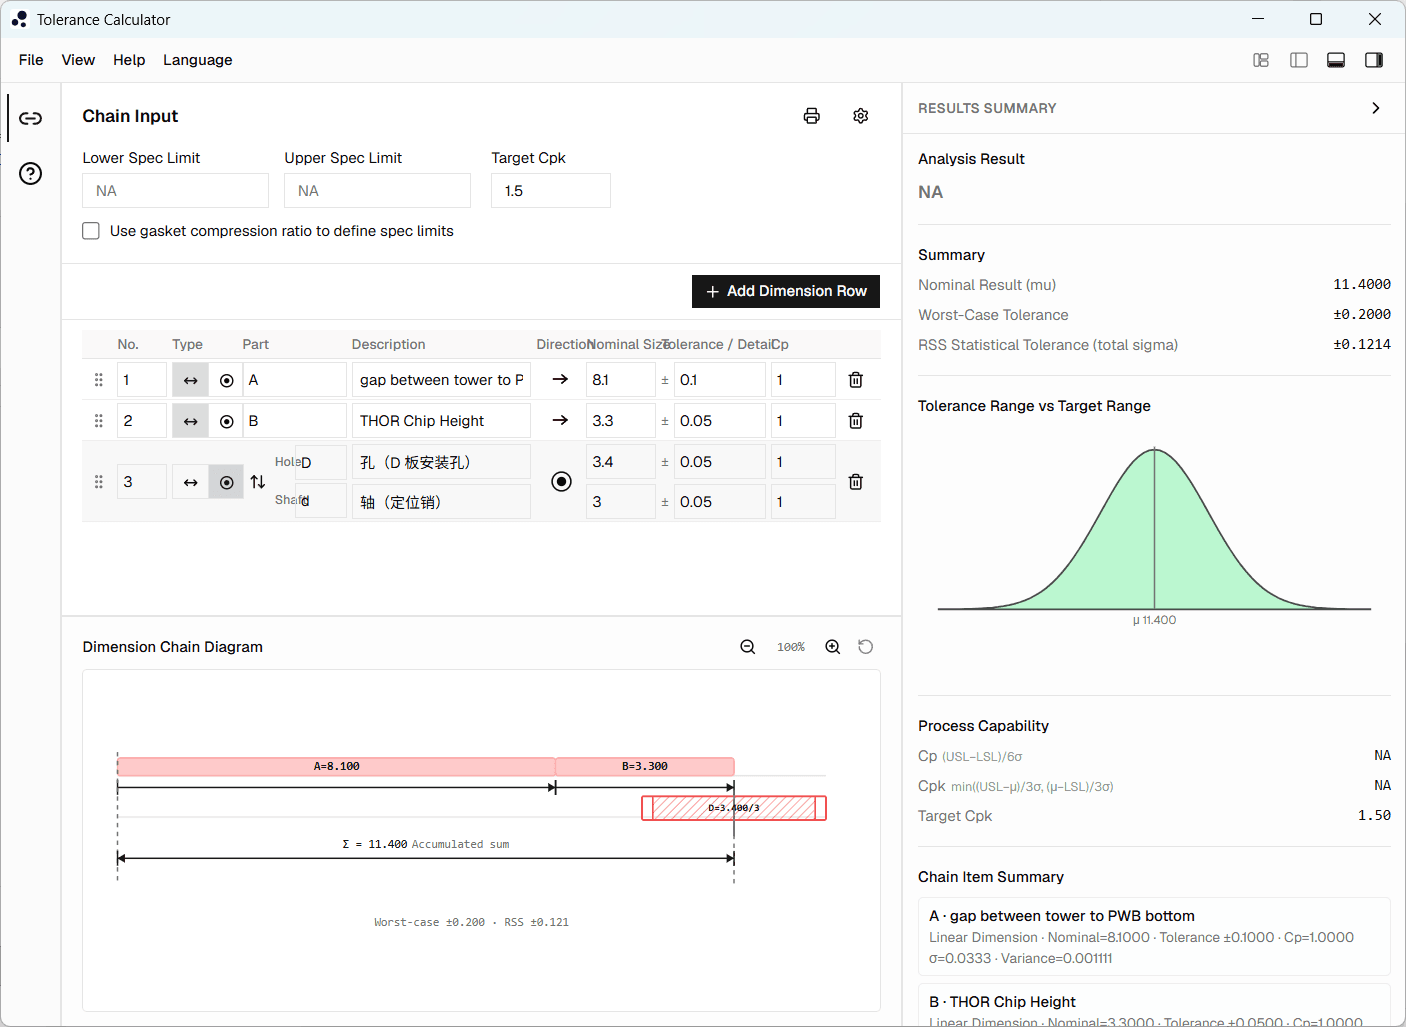Screen dimensions: 1406x1027
Task: Select linear type for row 2
Action: pos(190,421)
